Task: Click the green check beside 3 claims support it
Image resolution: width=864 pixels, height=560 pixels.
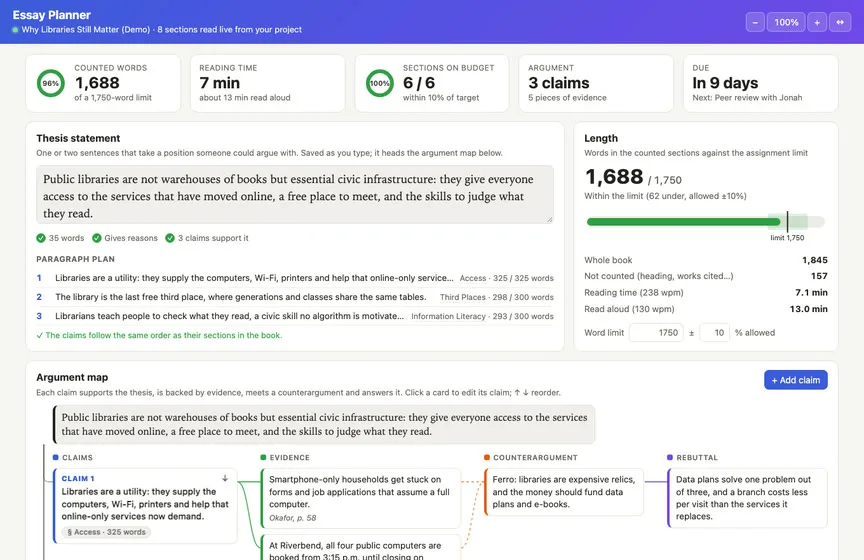Action: pyautogui.click(x=170, y=238)
